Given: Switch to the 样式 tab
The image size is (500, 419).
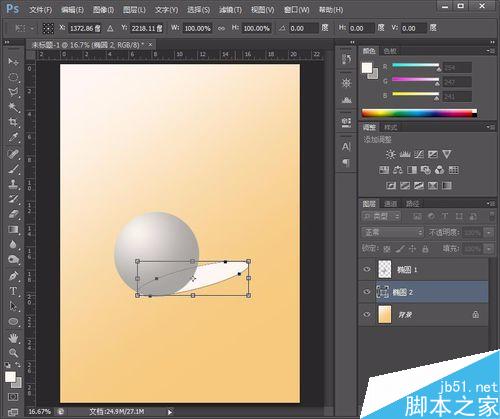Looking at the screenshot, I should tap(390, 127).
